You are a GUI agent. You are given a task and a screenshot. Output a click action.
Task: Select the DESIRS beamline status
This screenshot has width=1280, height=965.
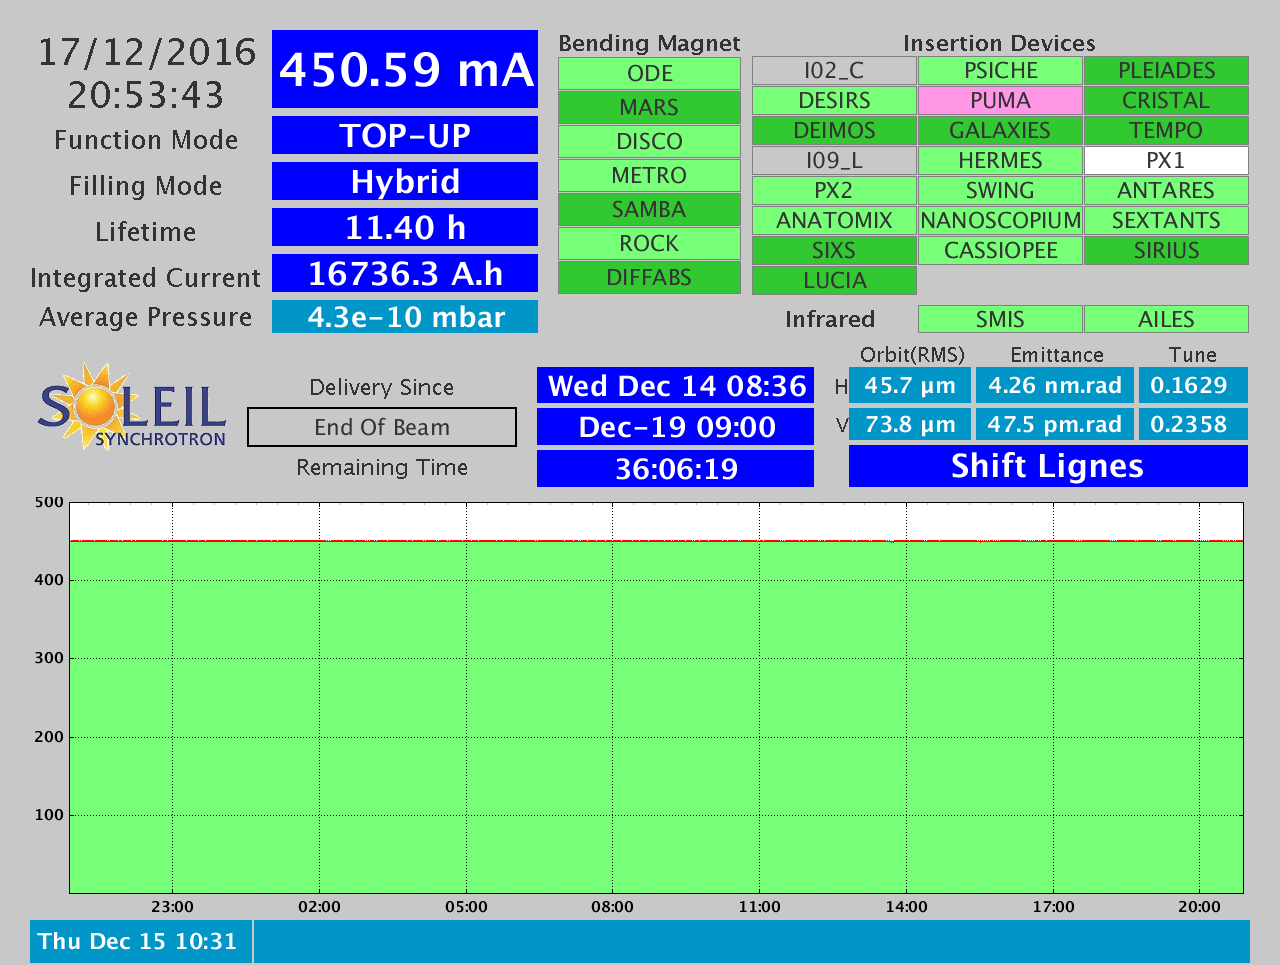click(x=834, y=101)
